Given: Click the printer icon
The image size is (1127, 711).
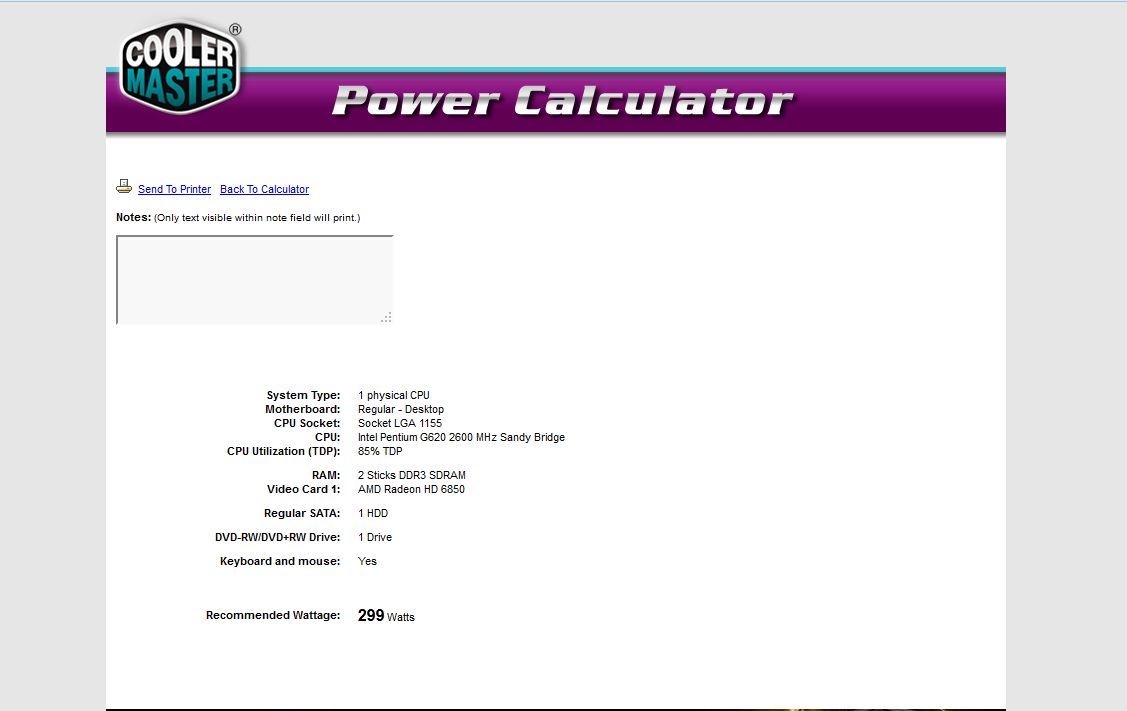Looking at the screenshot, I should tap(124, 187).
